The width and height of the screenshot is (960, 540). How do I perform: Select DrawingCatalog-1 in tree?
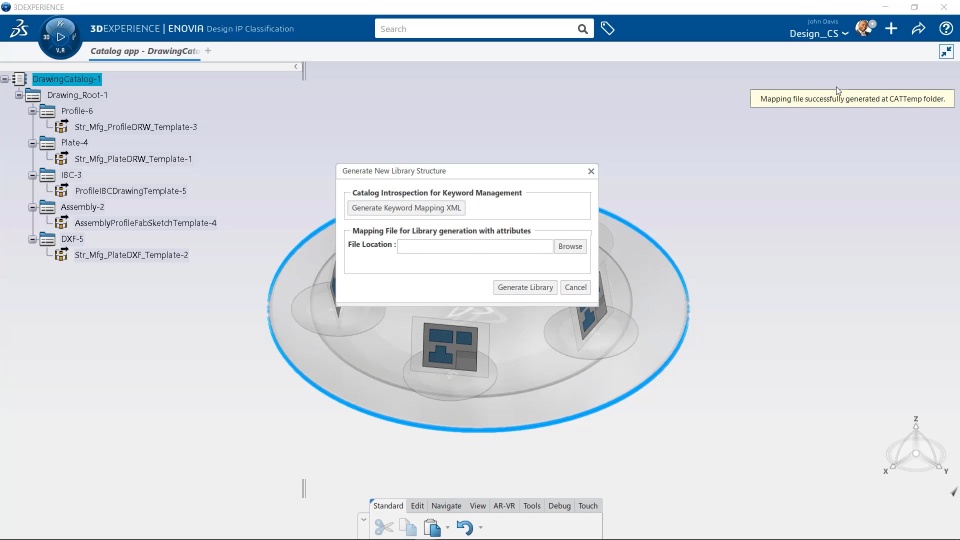click(67, 79)
